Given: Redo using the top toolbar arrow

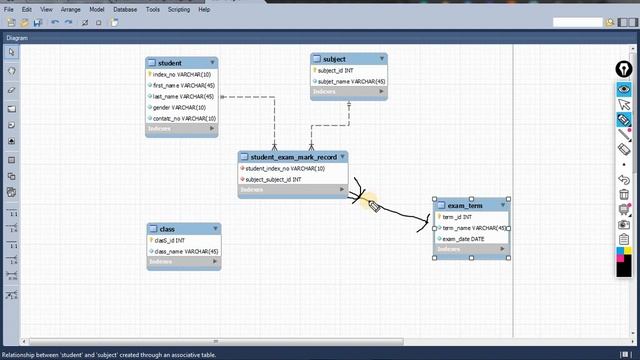Looking at the screenshot, I should point(68,22).
